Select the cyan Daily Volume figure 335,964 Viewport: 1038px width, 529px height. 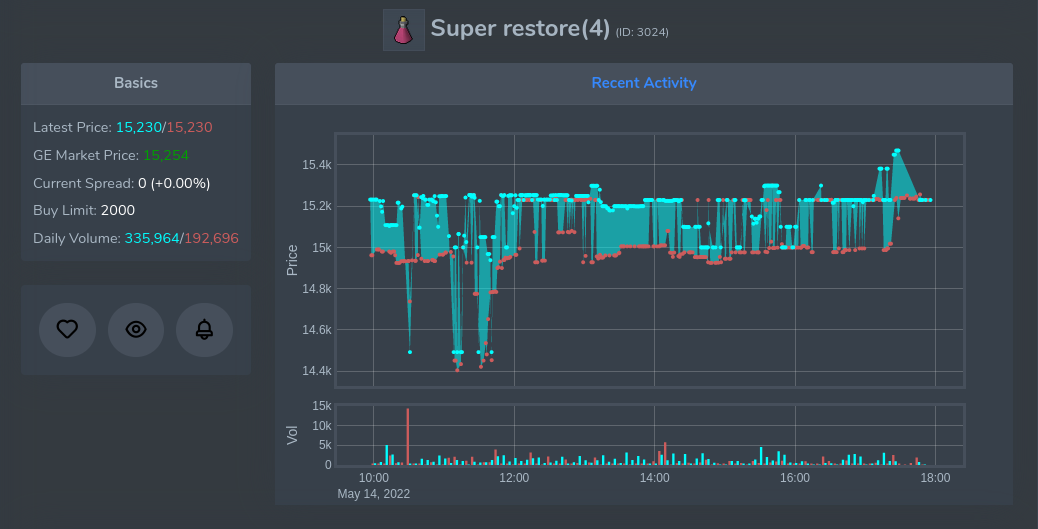coord(151,238)
